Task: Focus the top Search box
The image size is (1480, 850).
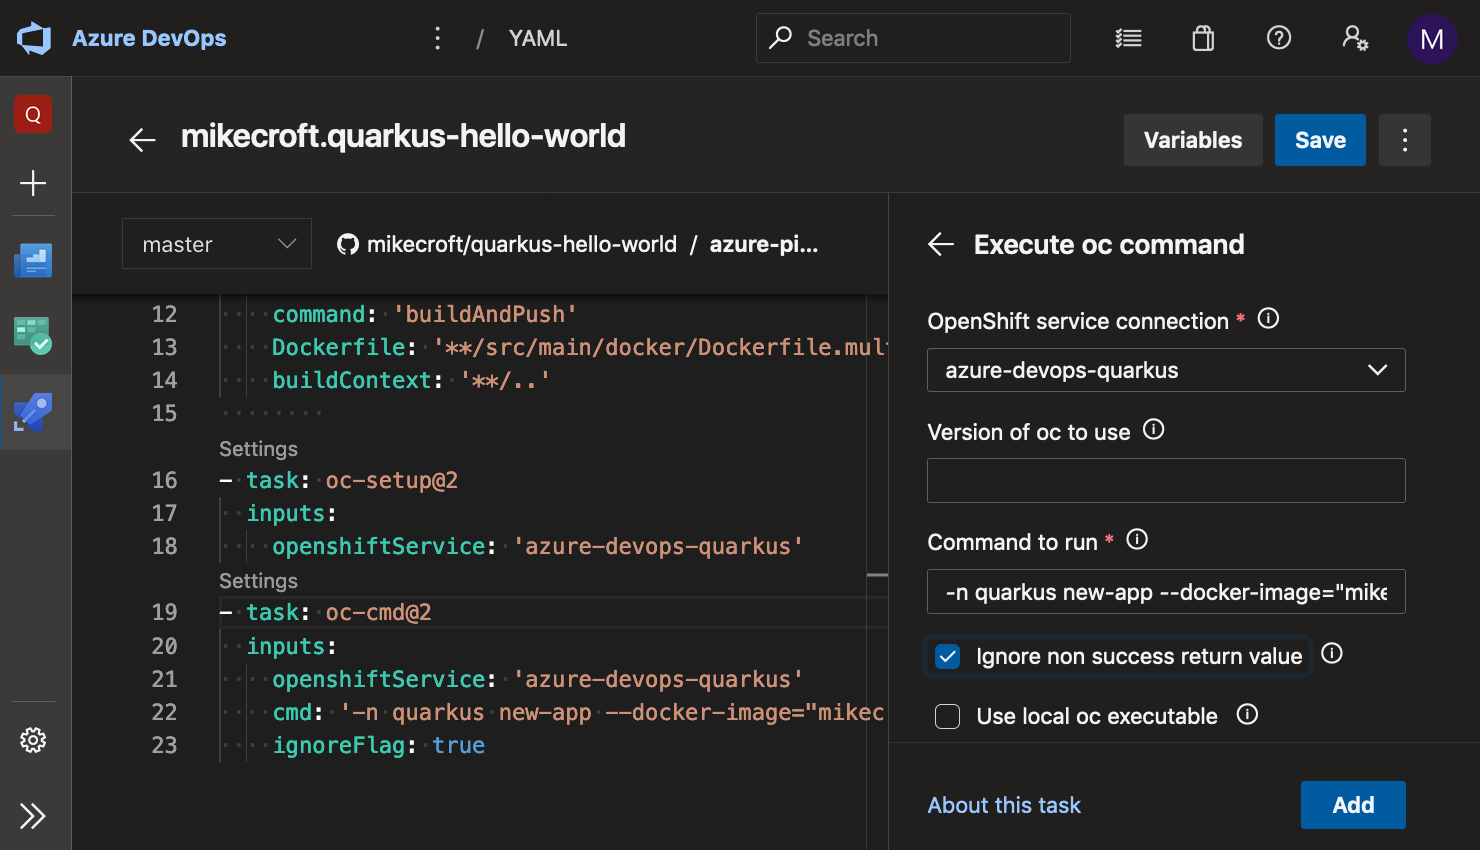Action: [913, 38]
